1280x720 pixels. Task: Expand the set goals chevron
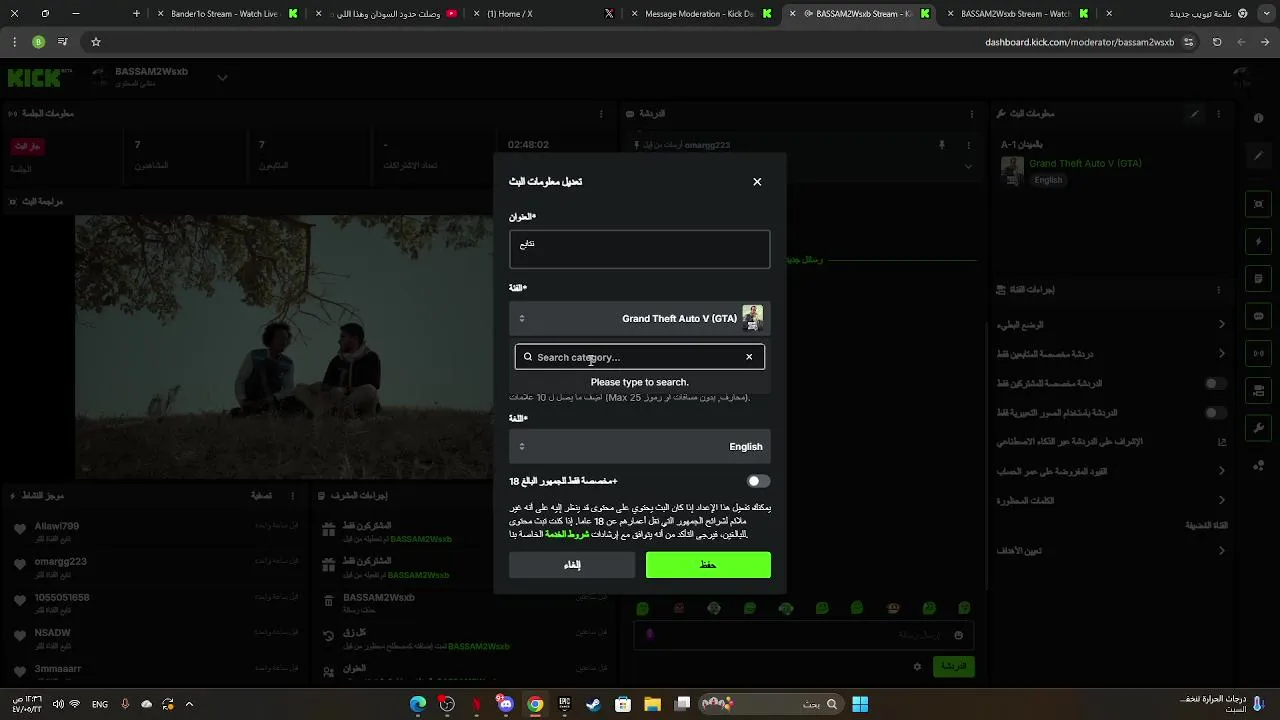(x=1221, y=550)
